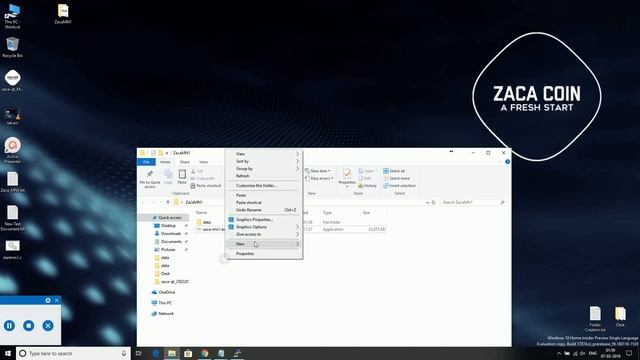This screenshot has height=360, width=640.
Task: Click Select all in the ribbon
Action: click(x=394, y=171)
